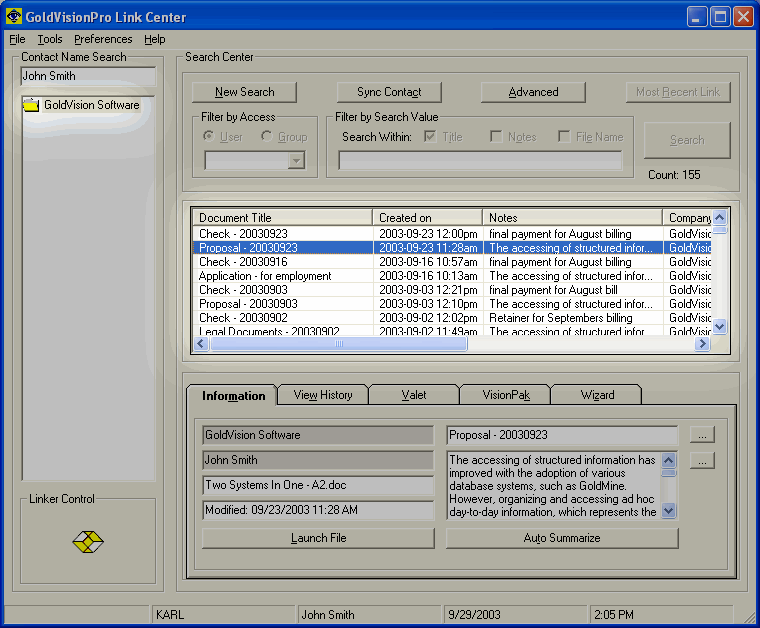
Task: Sort by the Notes column header
Action: point(572,218)
